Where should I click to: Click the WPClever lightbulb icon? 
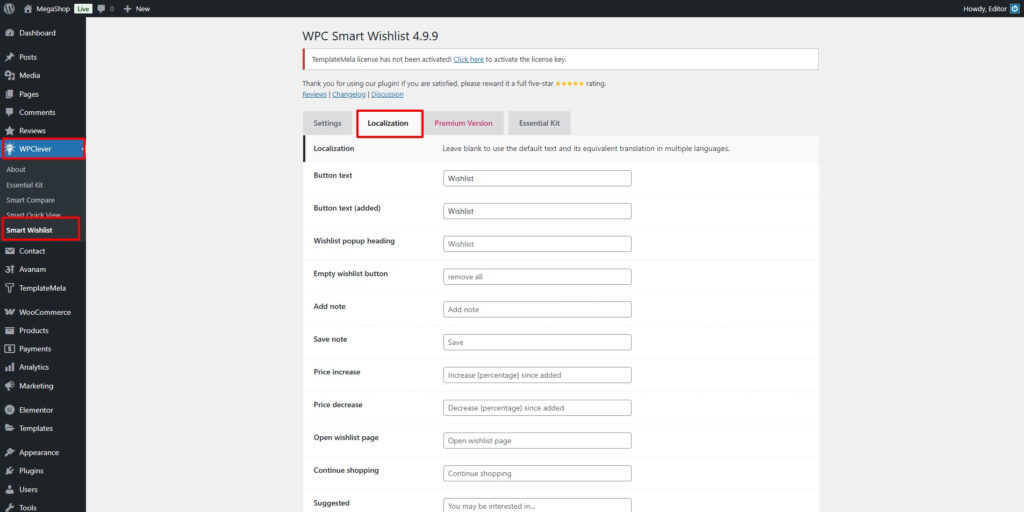coord(10,149)
